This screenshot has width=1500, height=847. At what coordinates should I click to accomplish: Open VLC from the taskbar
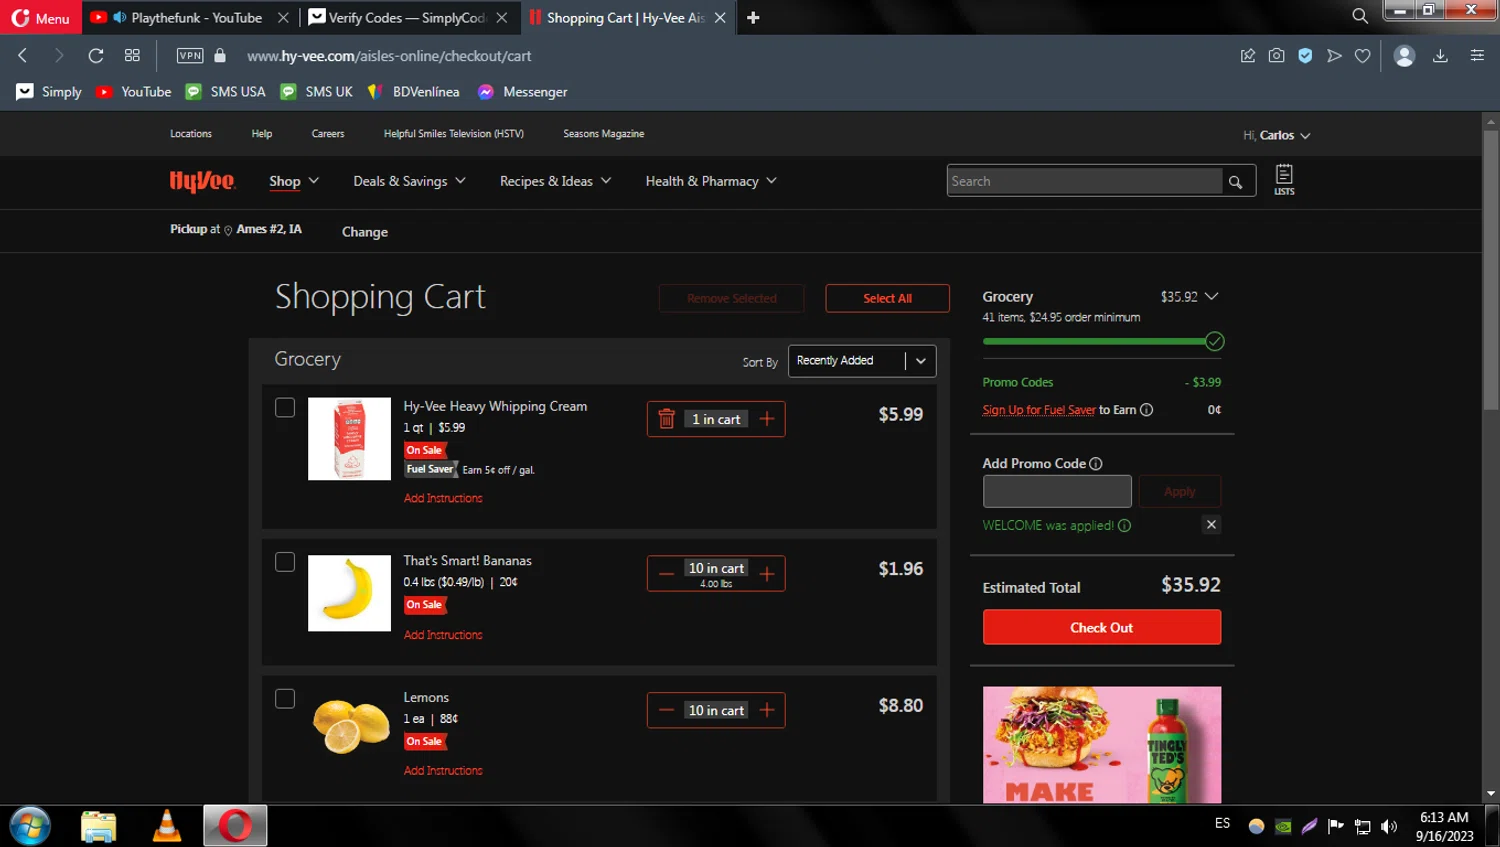pyautogui.click(x=166, y=826)
